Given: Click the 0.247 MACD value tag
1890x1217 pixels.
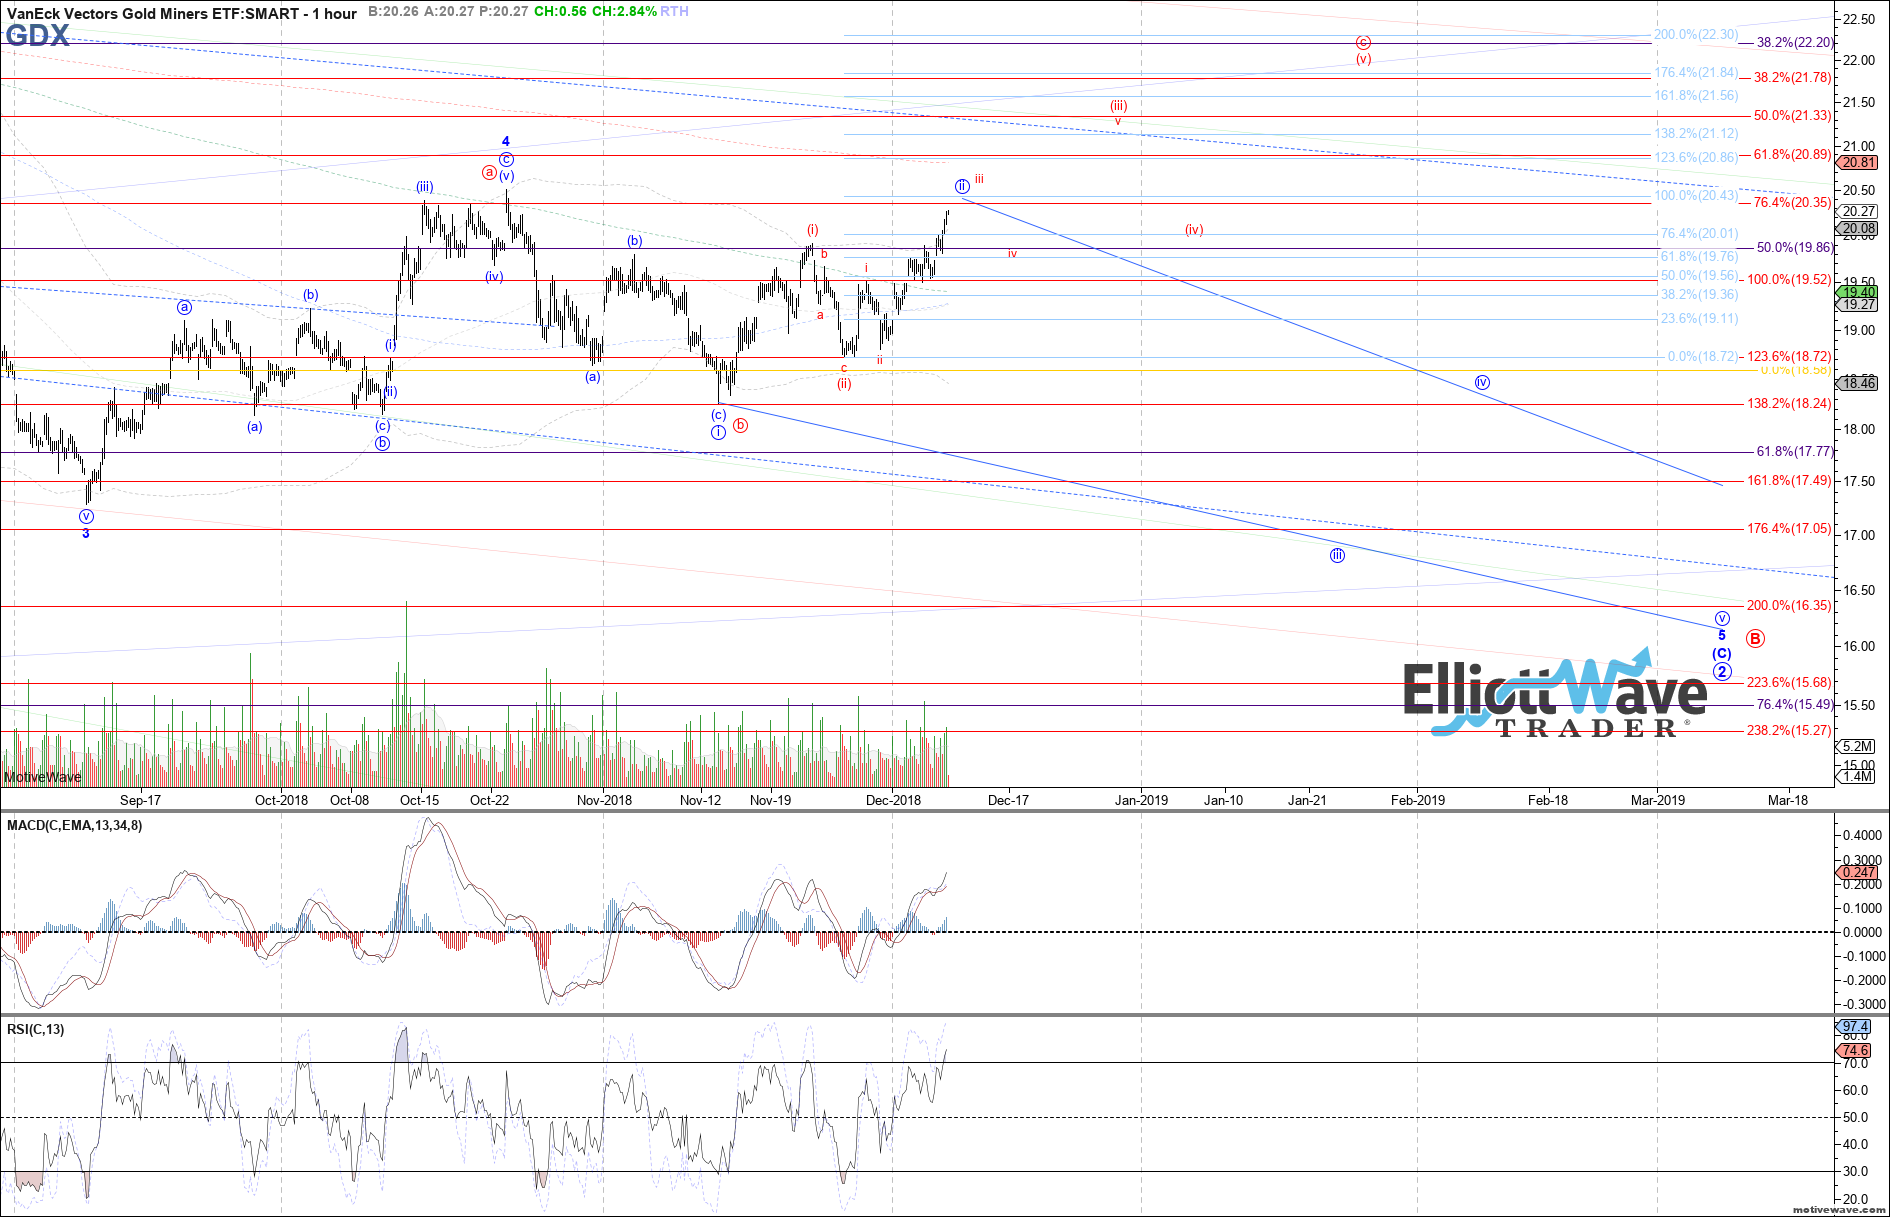Looking at the screenshot, I should (x=1859, y=872).
